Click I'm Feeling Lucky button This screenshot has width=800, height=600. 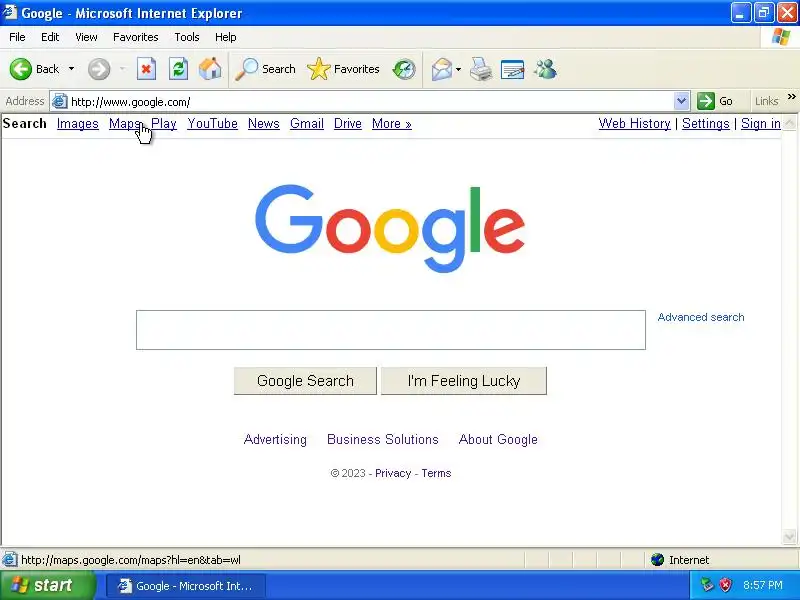point(464,381)
